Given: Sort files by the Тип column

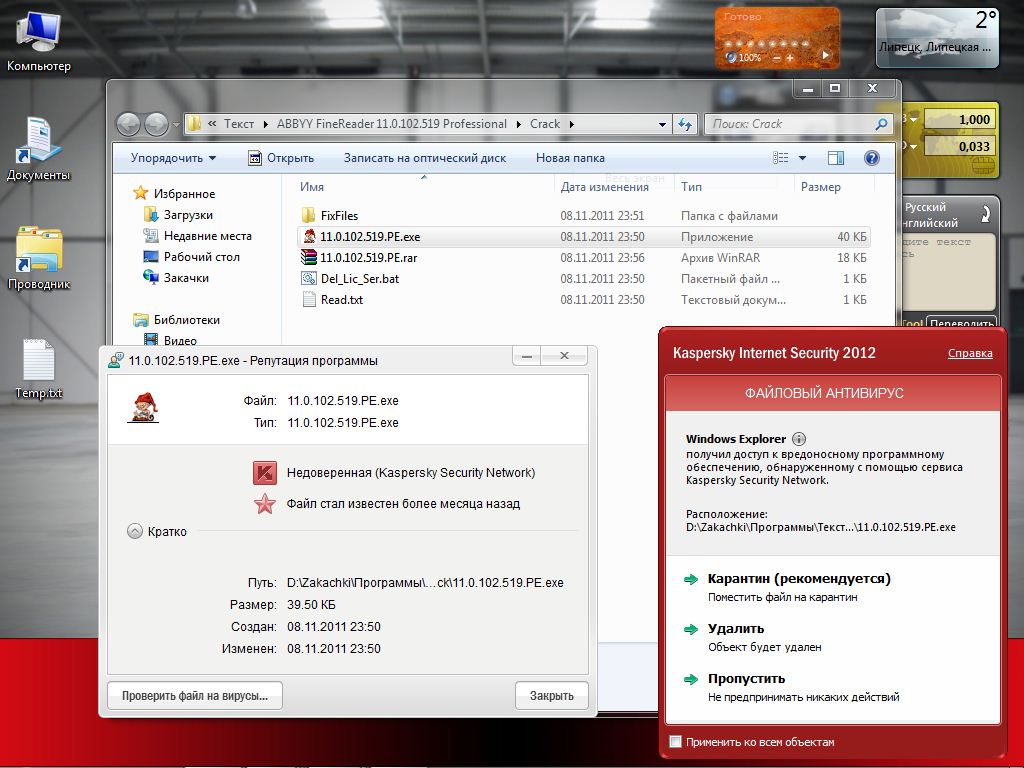Looking at the screenshot, I should (692, 187).
